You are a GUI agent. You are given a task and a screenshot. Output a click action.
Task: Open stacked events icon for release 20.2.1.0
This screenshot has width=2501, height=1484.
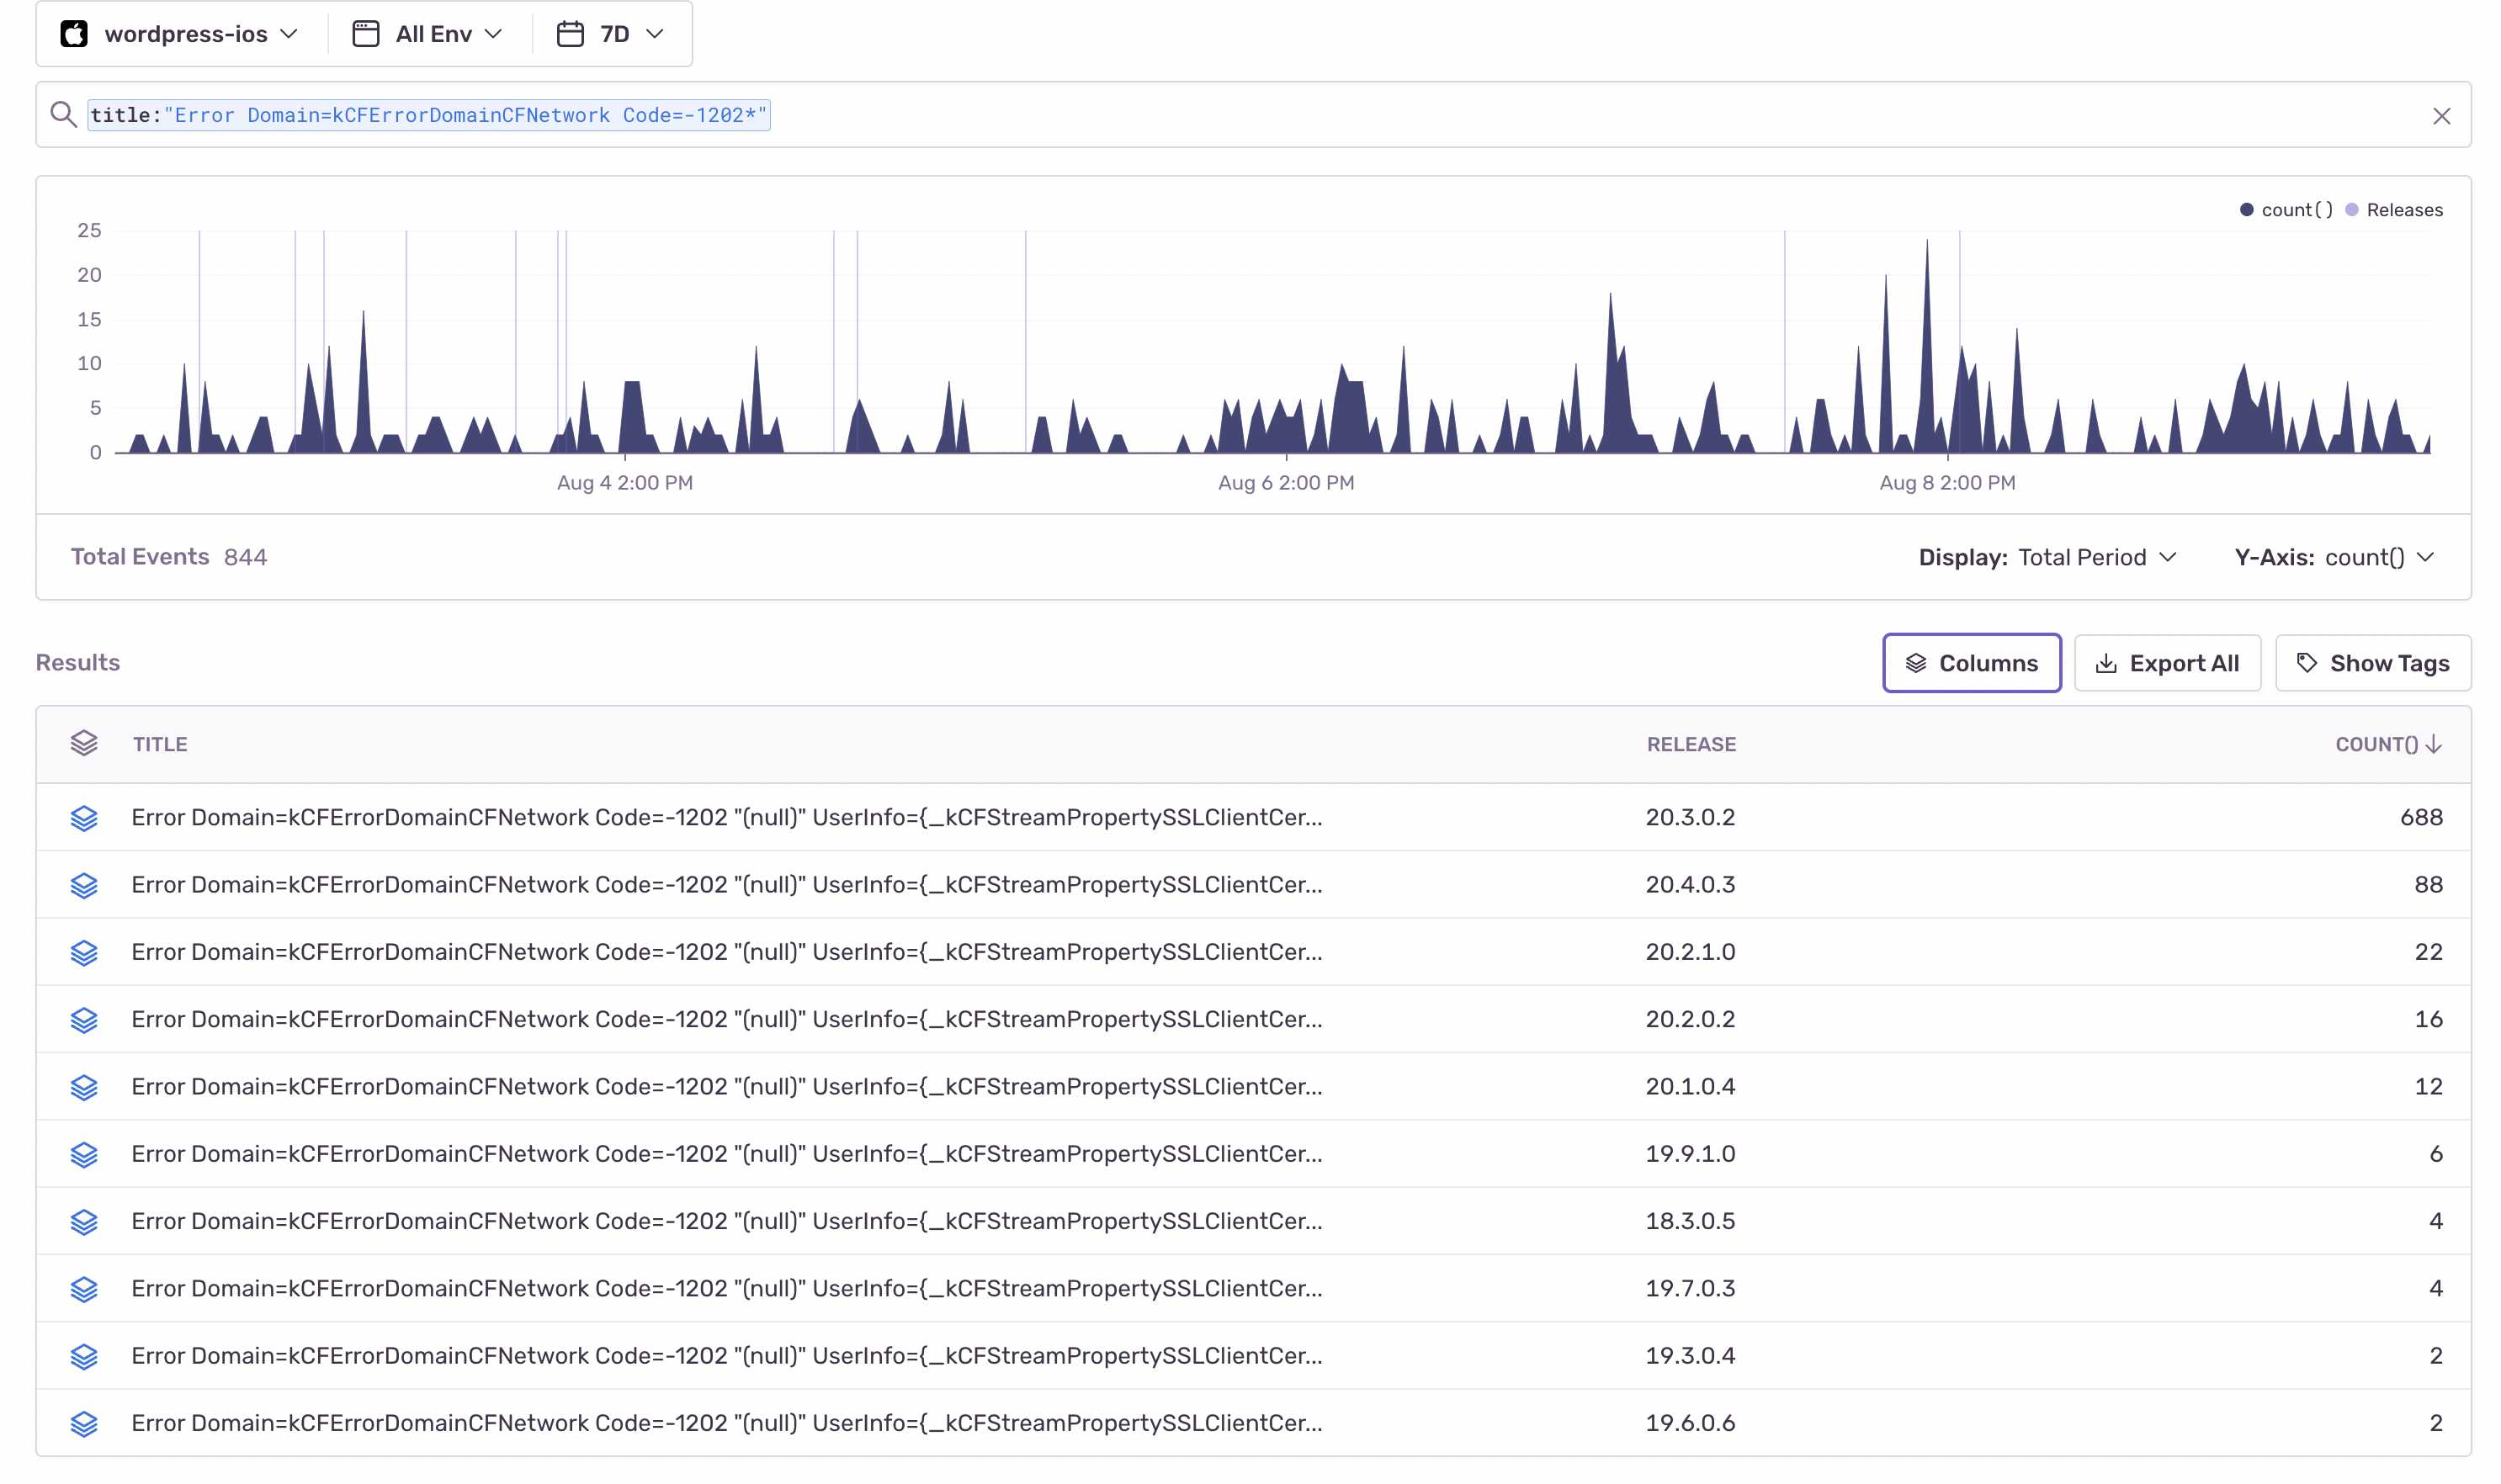(x=84, y=952)
